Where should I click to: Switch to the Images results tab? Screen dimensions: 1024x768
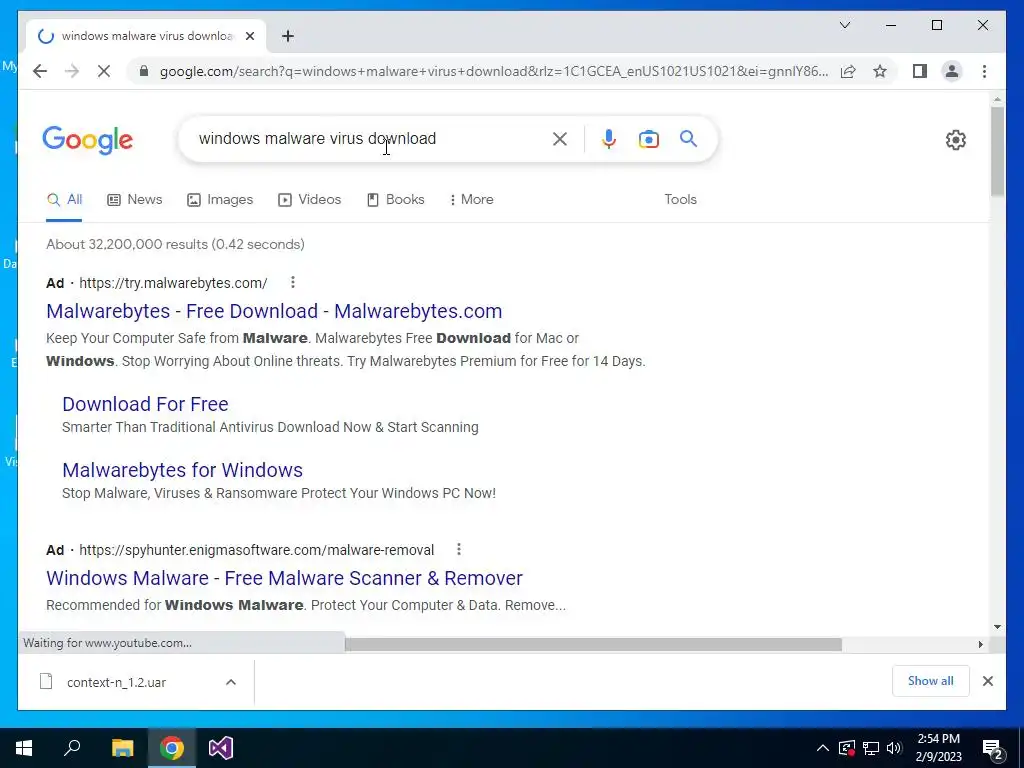[220, 199]
